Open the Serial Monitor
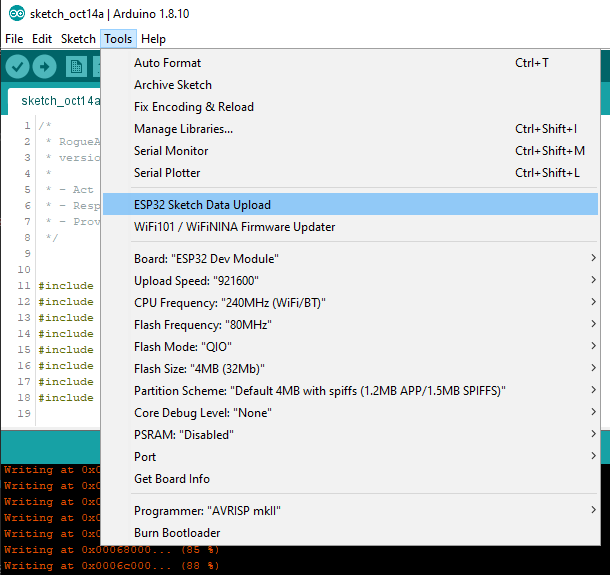Viewport: 610px width, 575px height. [350, 151]
